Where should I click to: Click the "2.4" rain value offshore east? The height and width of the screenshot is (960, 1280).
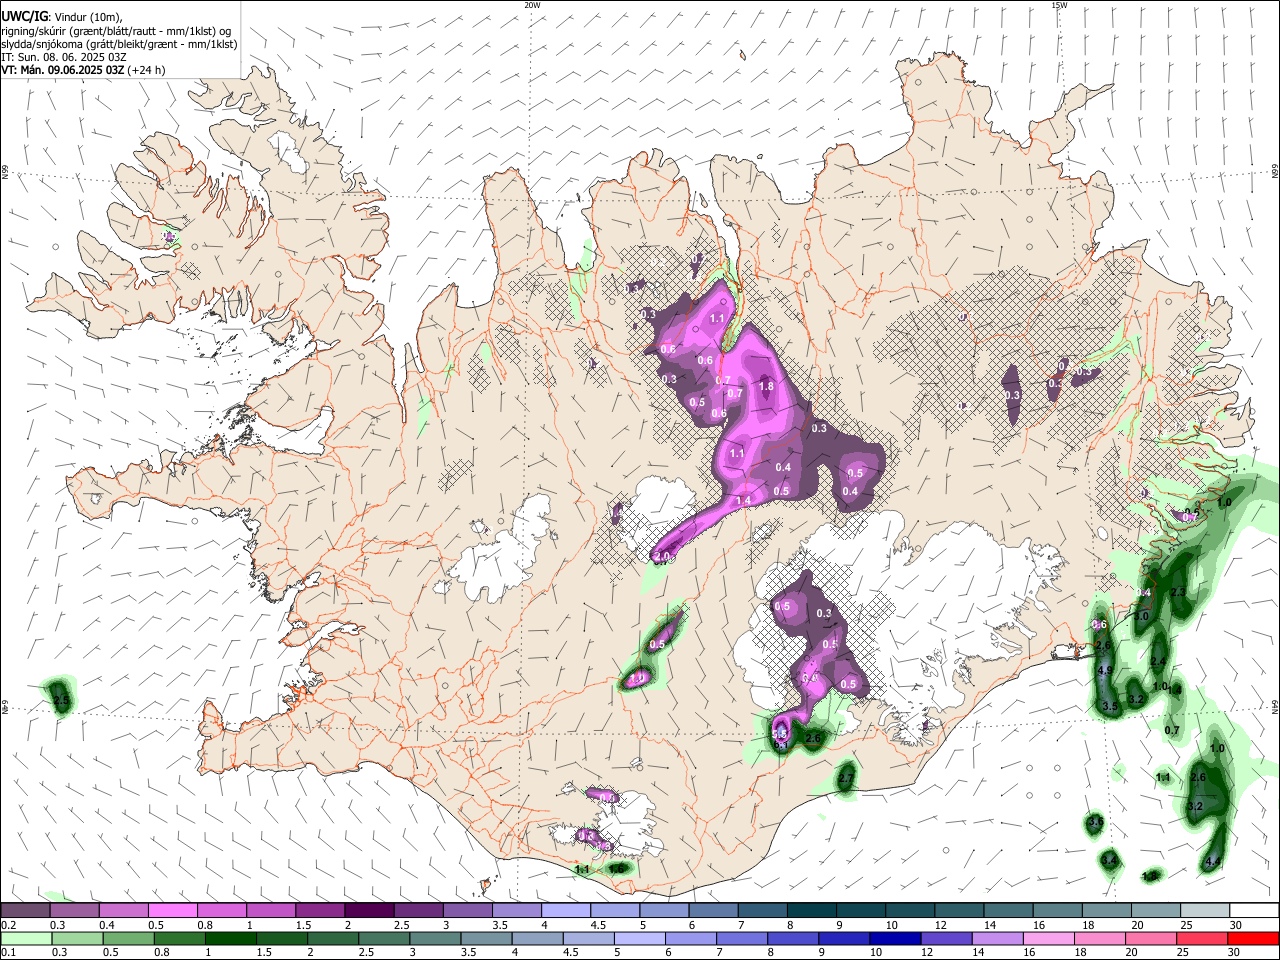coord(1158,662)
